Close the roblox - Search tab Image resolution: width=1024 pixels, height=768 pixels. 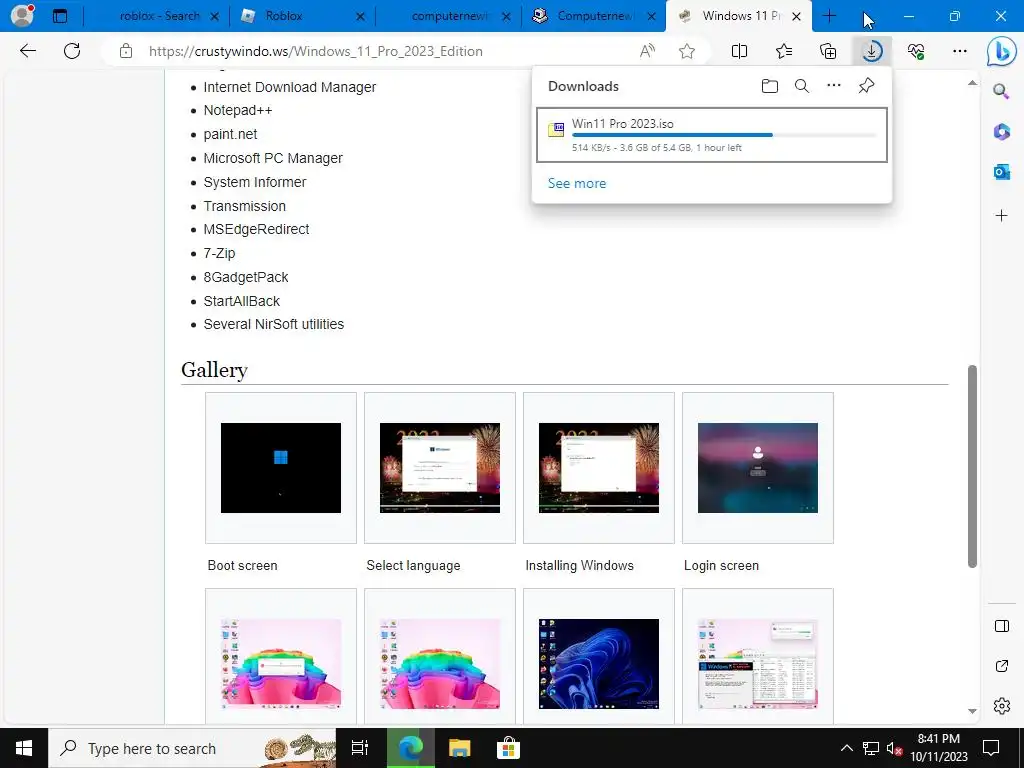[214, 17]
